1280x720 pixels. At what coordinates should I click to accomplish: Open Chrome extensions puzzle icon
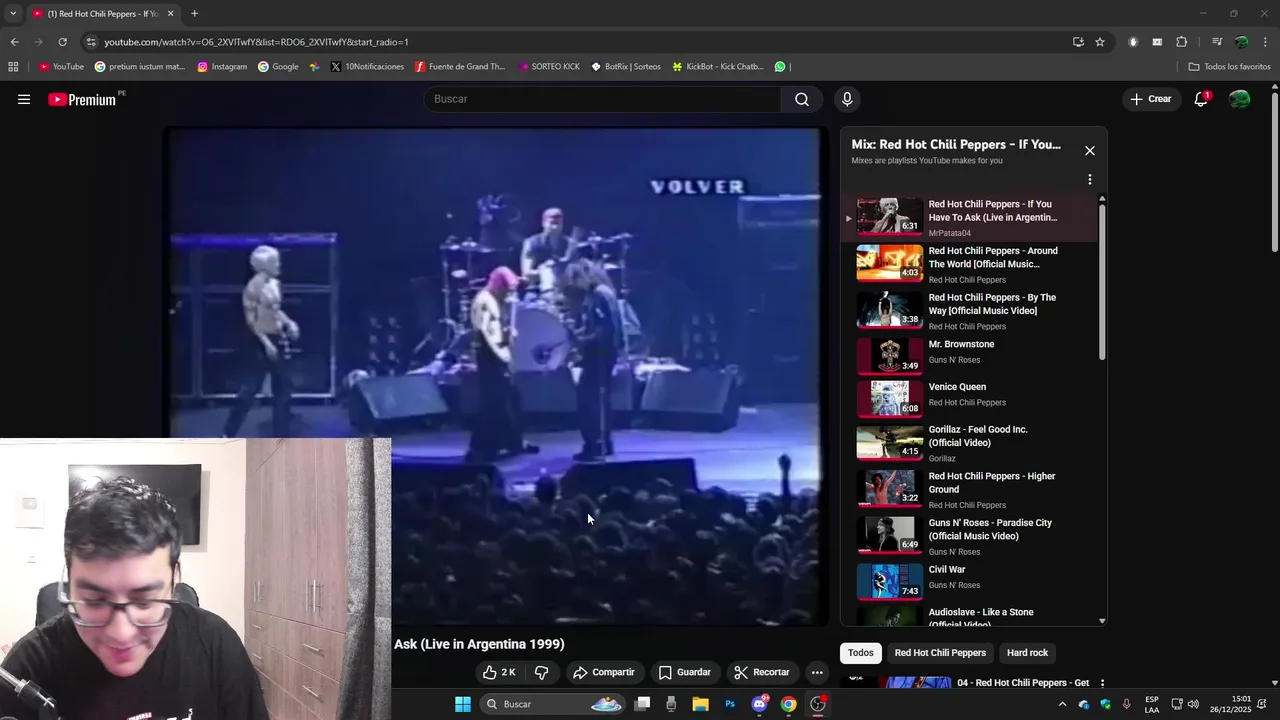pos(1181,42)
